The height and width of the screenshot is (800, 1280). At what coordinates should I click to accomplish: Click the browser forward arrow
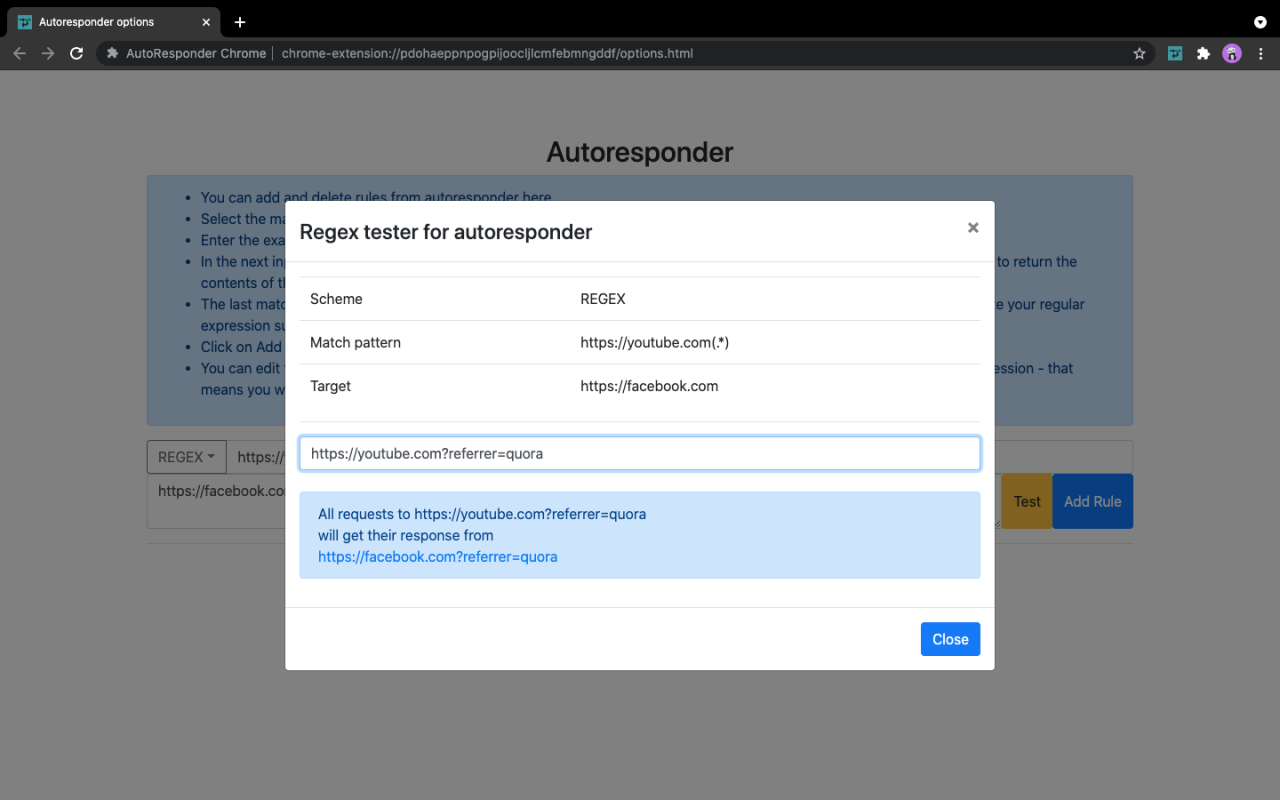pyautogui.click(x=48, y=53)
